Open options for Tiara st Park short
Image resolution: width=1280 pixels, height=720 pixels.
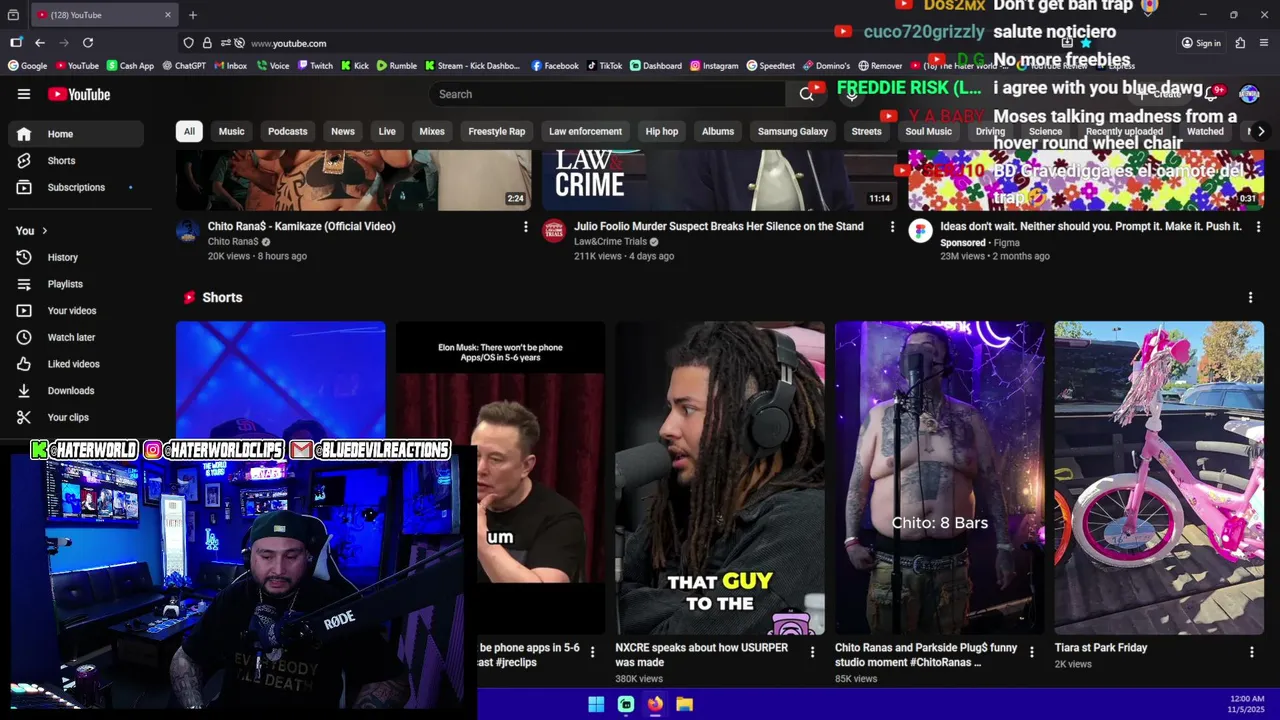click(x=1251, y=652)
